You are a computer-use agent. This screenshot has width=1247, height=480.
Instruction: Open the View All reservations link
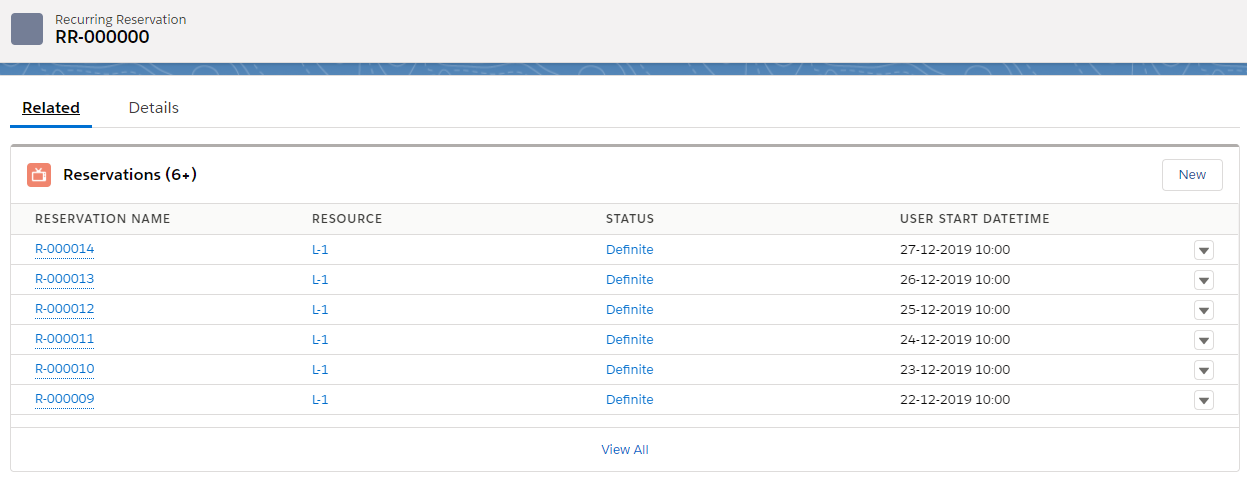[624, 450]
